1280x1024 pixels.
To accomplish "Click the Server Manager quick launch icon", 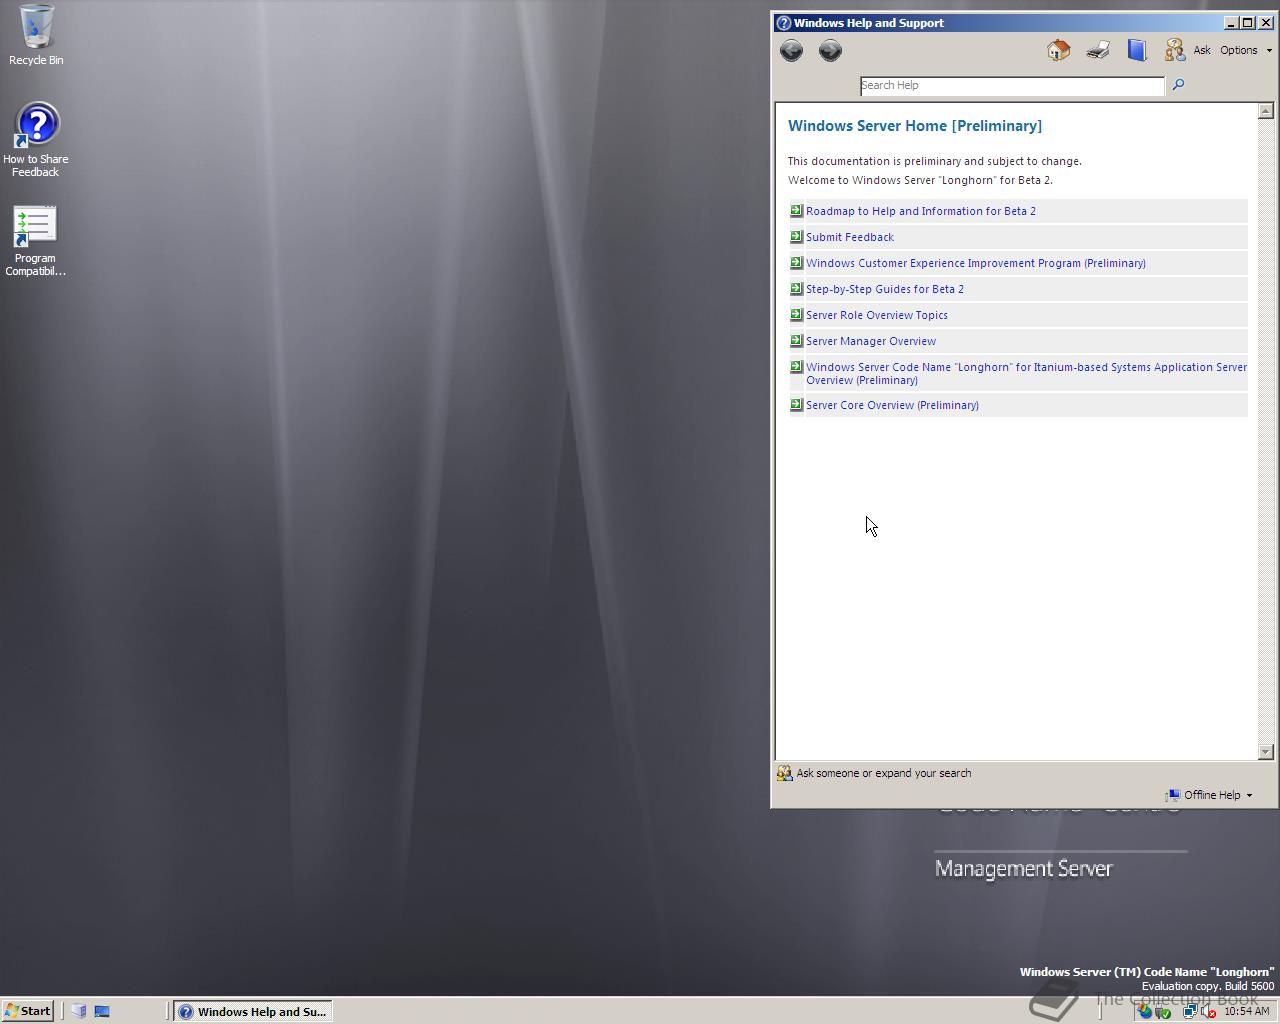I will (x=79, y=1011).
